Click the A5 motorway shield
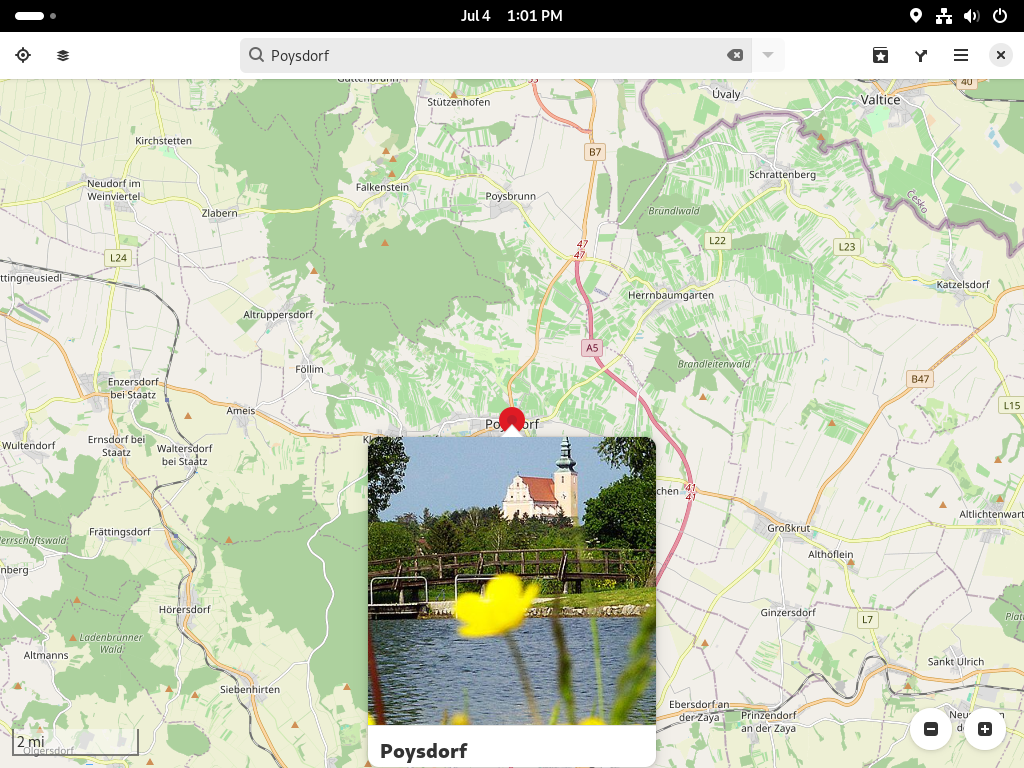This screenshot has height=768, width=1024. pyautogui.click(x=592, y=348)
